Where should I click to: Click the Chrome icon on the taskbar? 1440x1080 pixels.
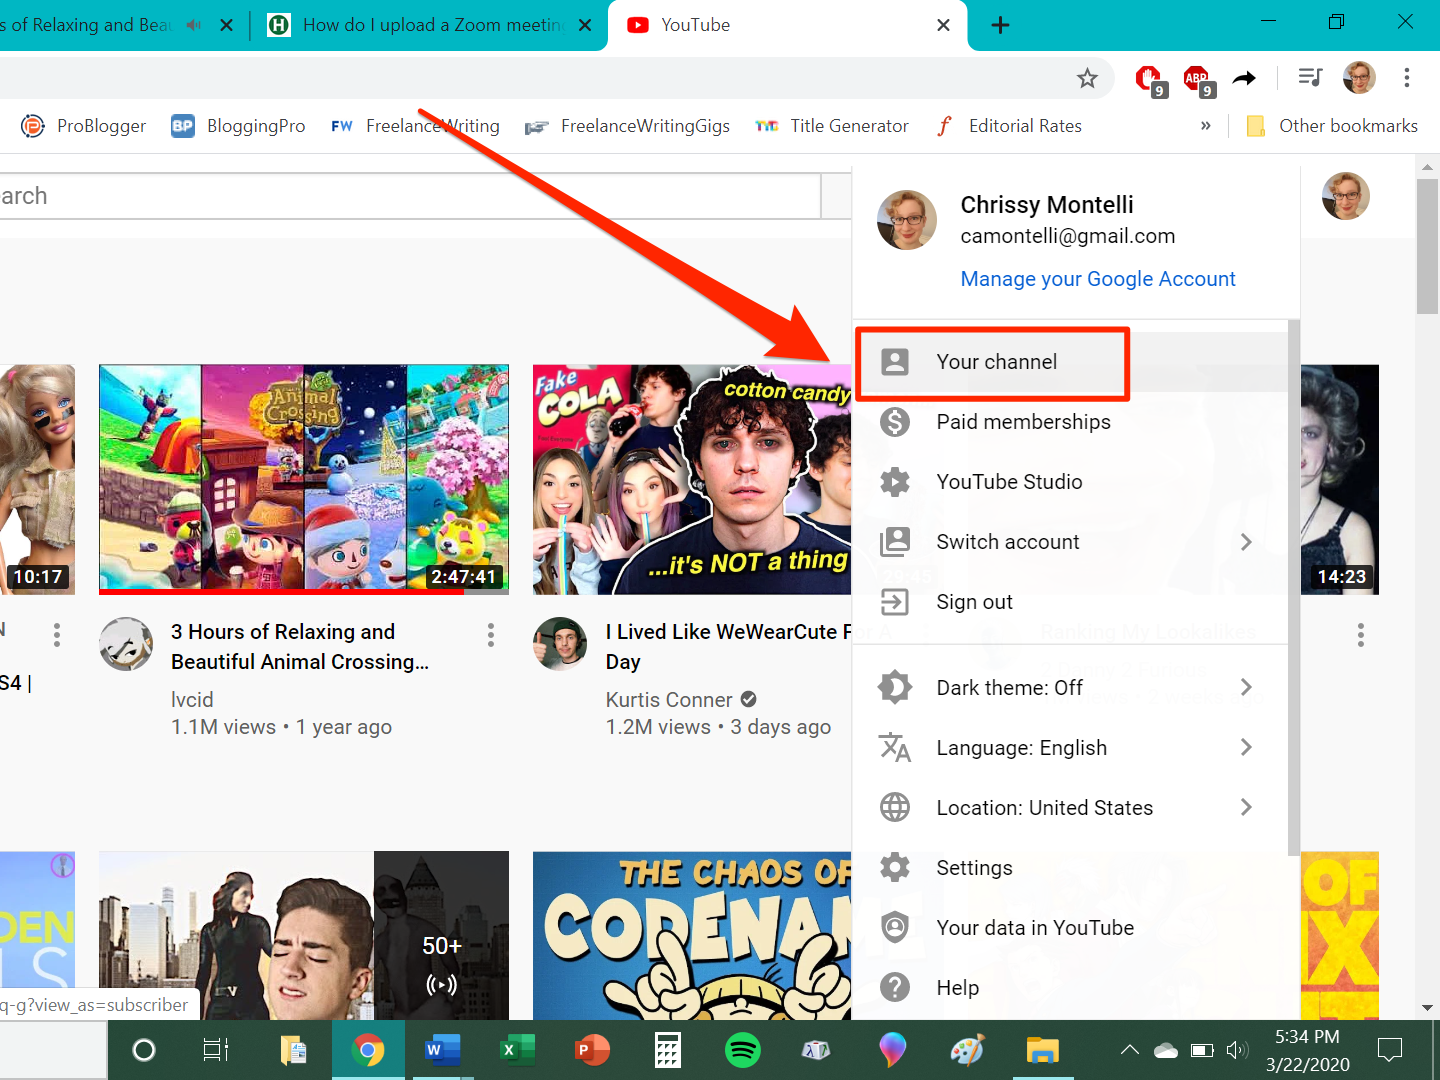(x=368, y=1050)
